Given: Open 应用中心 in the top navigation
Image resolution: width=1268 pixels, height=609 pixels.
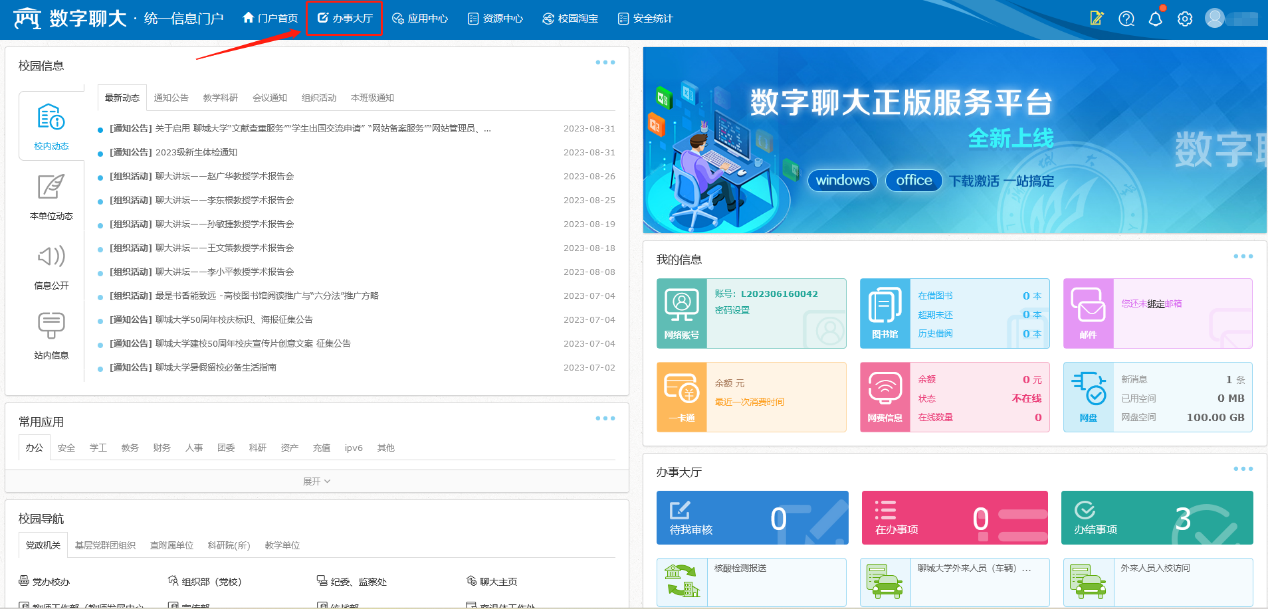Looking at the screenshot, I should point(420,19).
